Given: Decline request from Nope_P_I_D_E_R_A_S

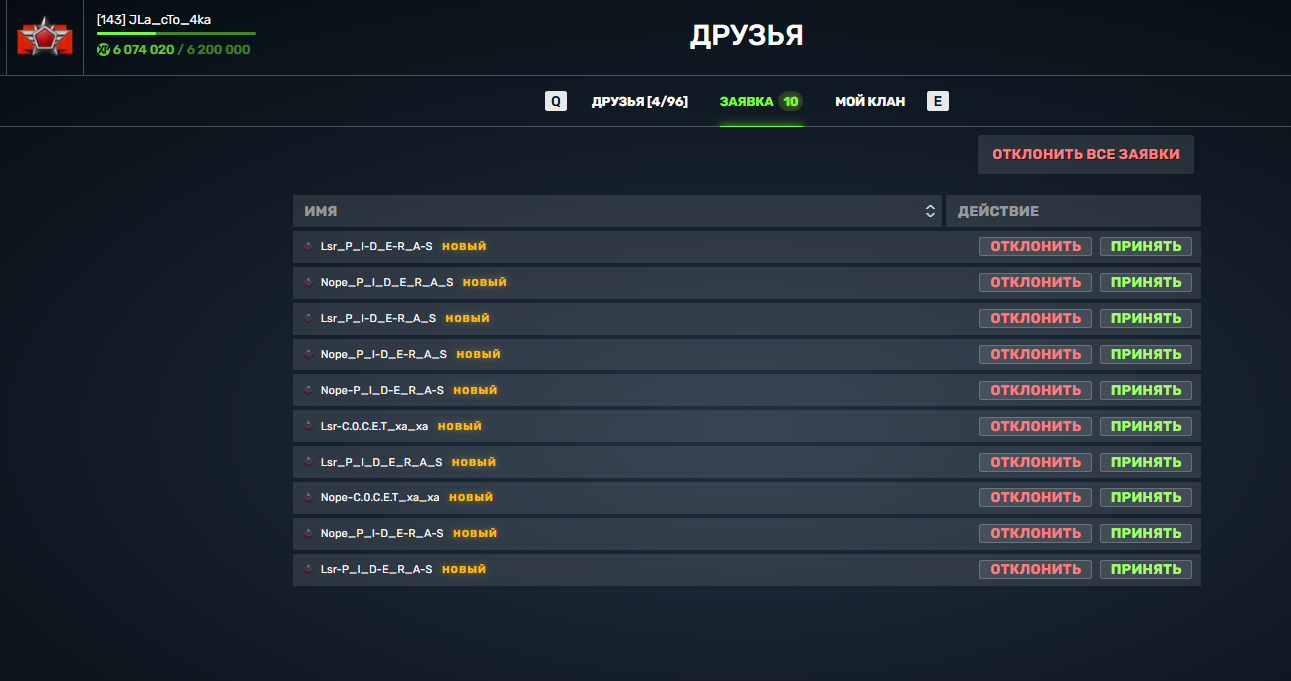Looking at the screenshot, I should tap(1035, 282).
